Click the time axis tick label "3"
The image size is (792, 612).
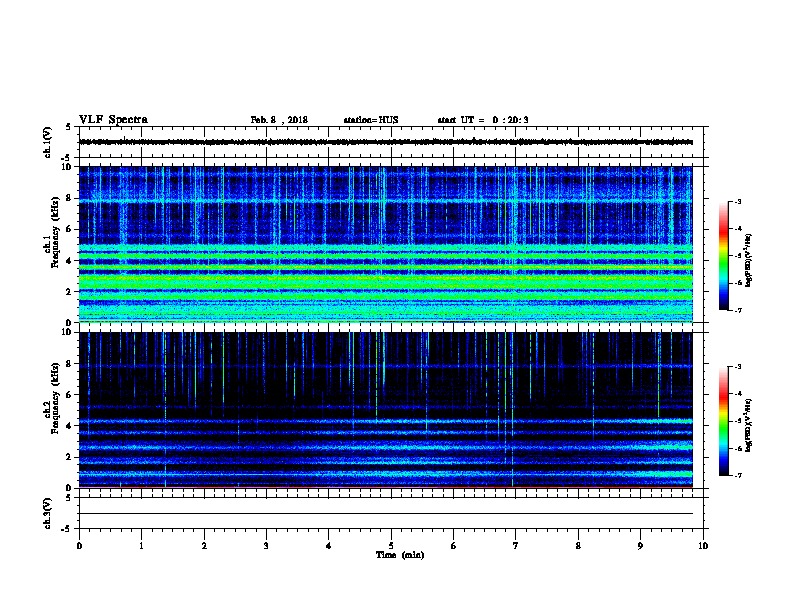pos(266,546)
